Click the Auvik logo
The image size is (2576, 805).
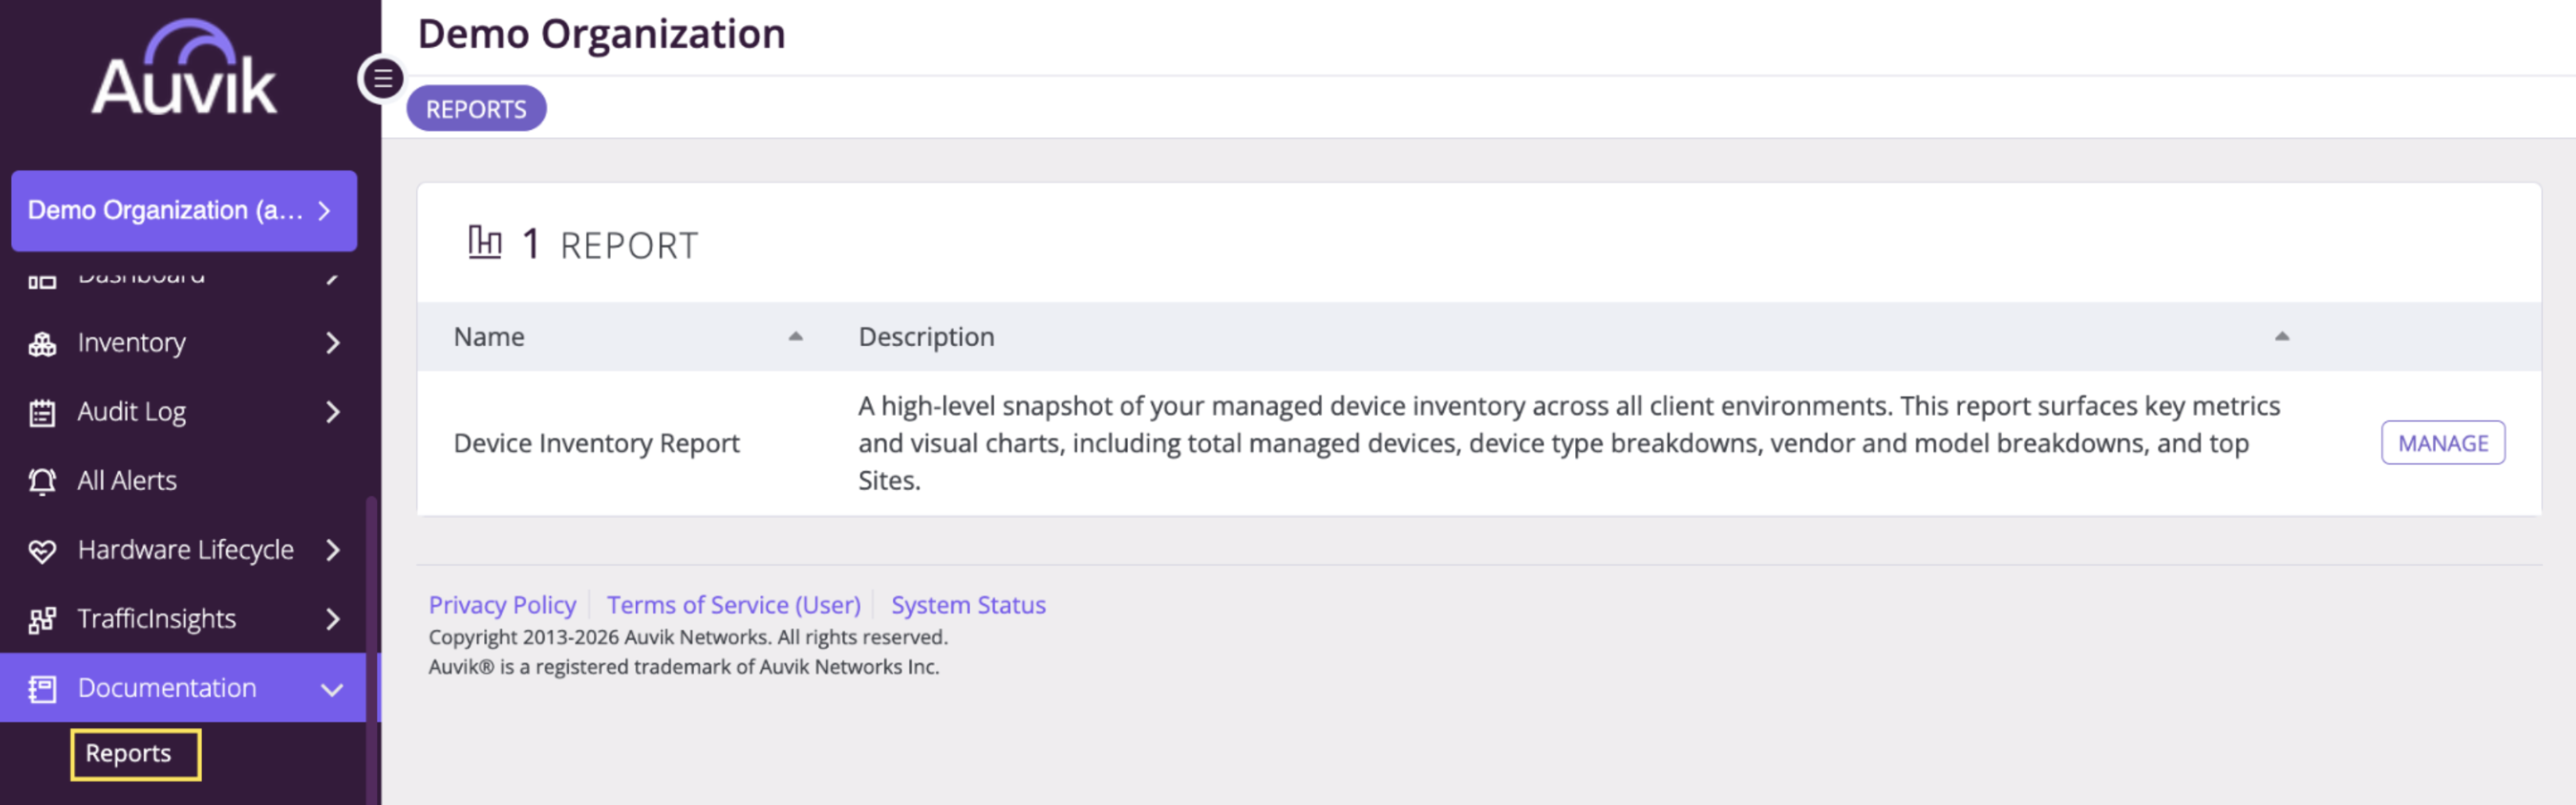pos(184,68)
